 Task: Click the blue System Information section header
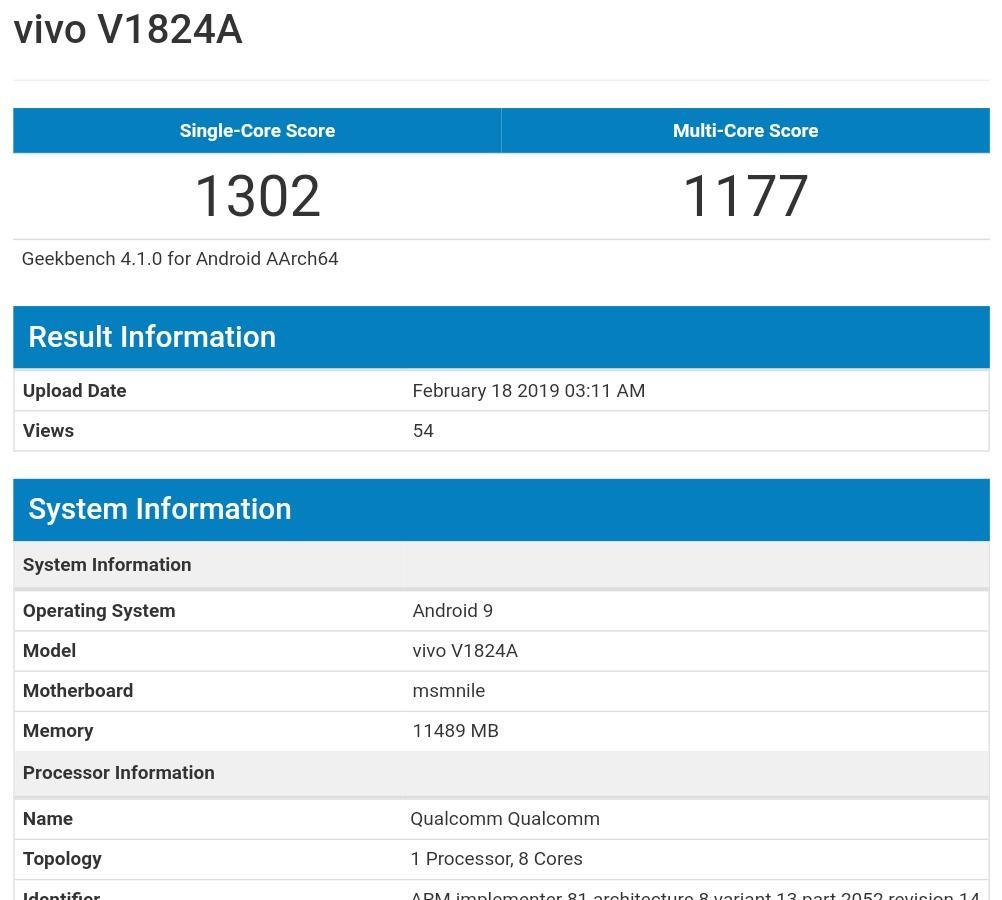tap(502, 509)
